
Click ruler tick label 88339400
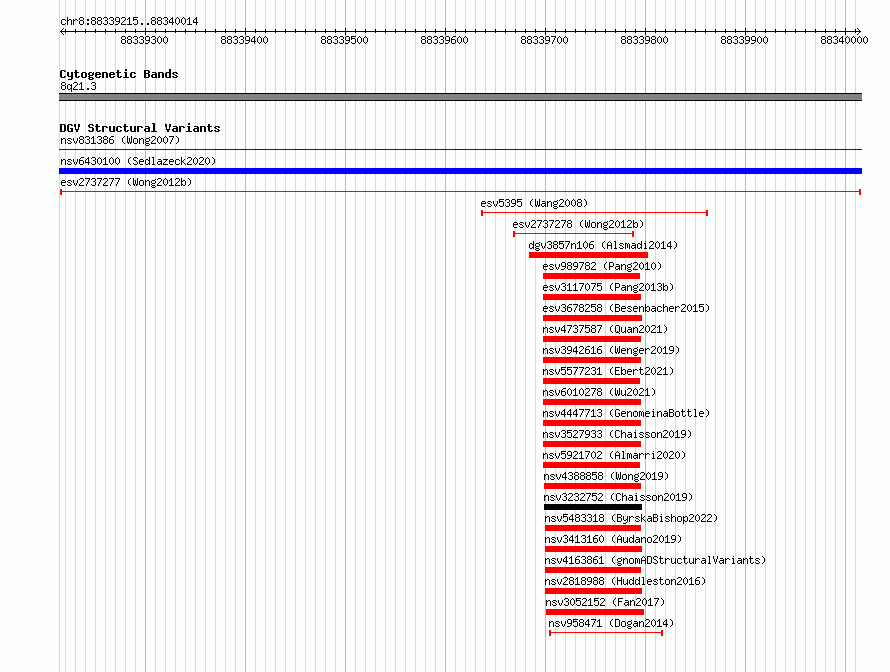pyautogui.click(x=244, y=40)
